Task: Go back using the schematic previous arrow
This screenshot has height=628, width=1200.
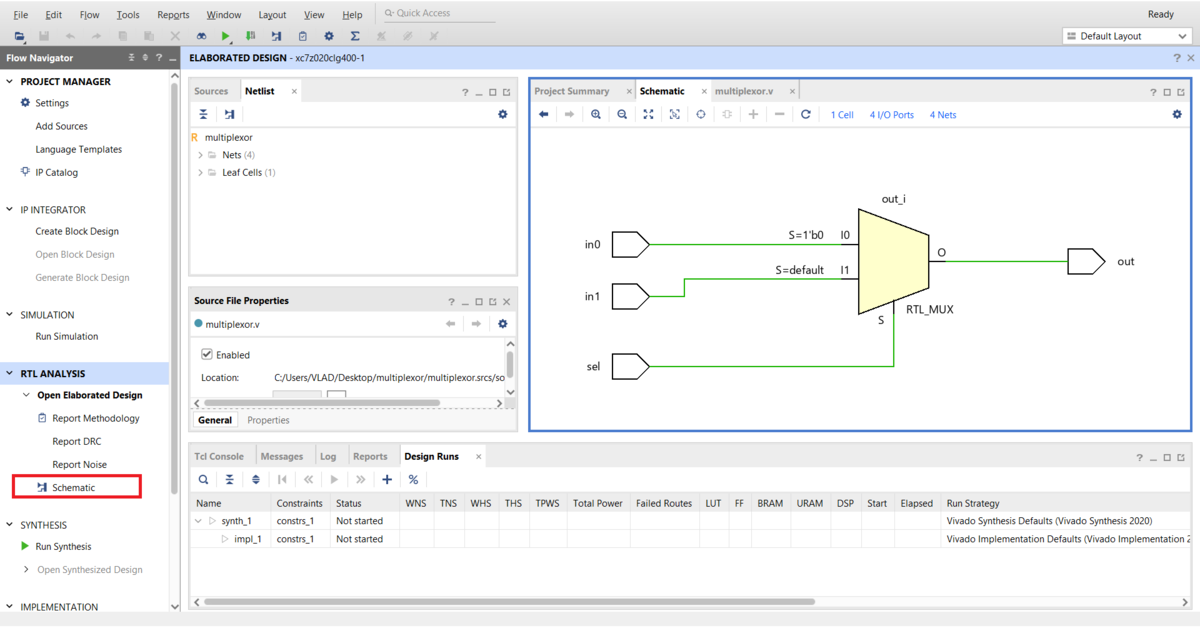Action: 543,115
